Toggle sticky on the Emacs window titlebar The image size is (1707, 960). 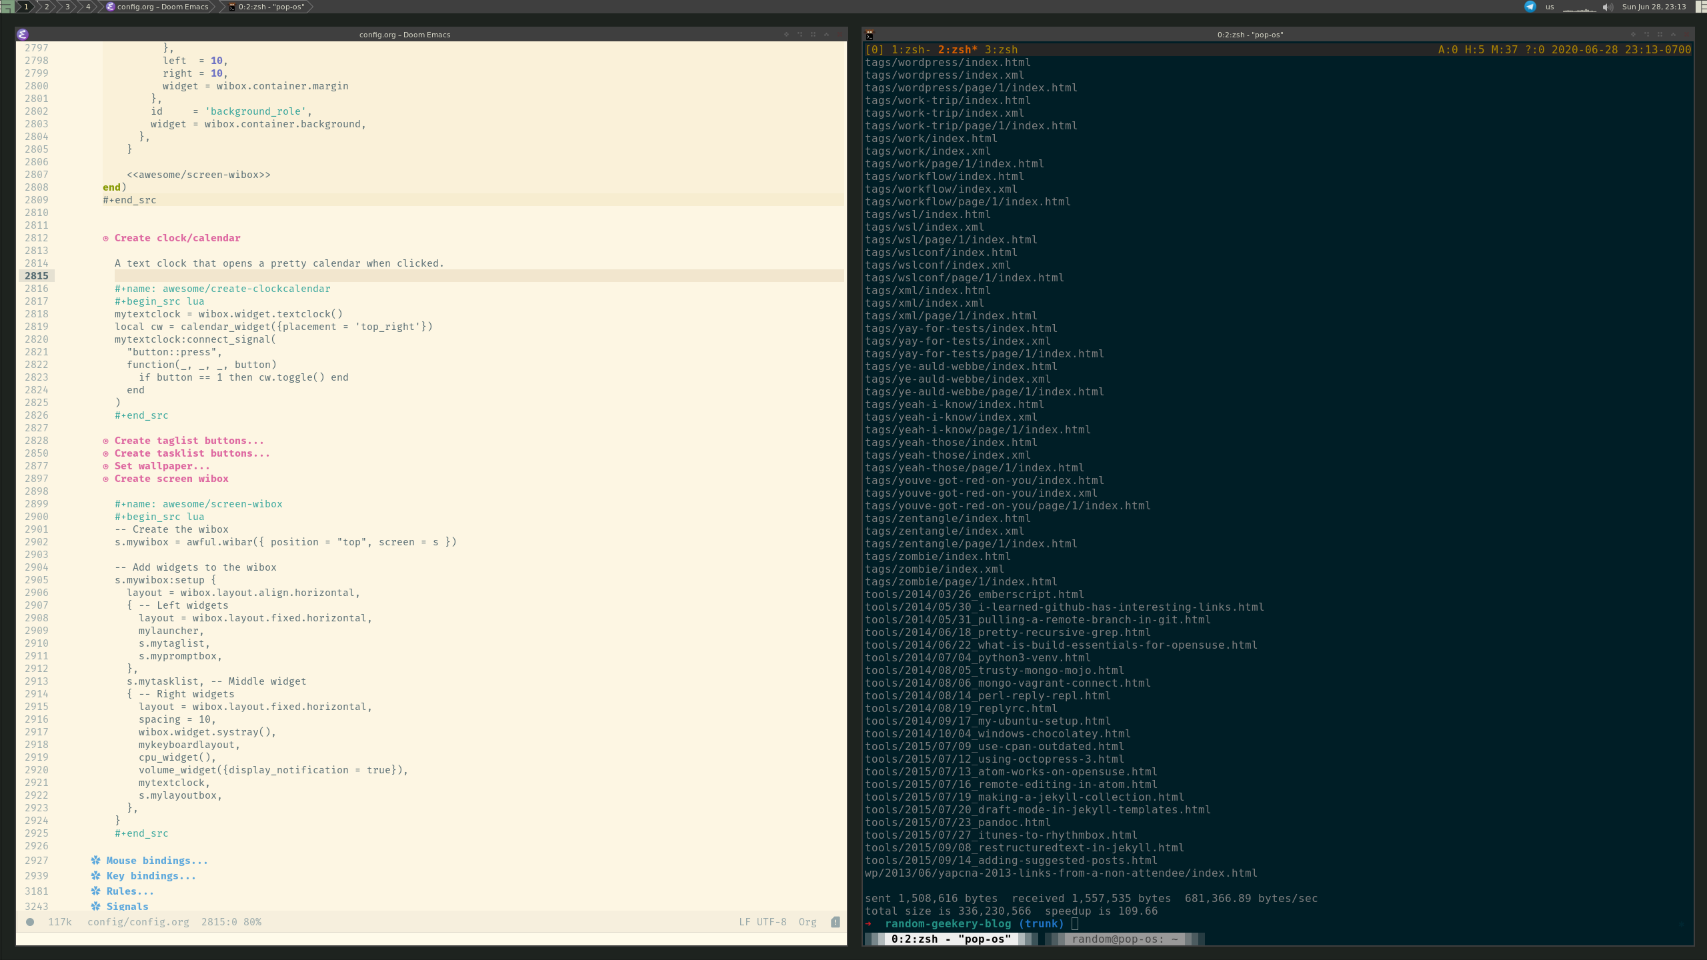(x=813, y=34)
